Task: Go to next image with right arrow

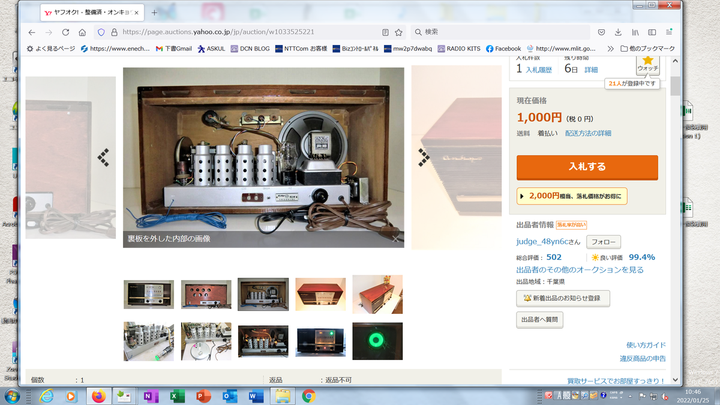Action: pyautogui.click(x=423, y=156)
